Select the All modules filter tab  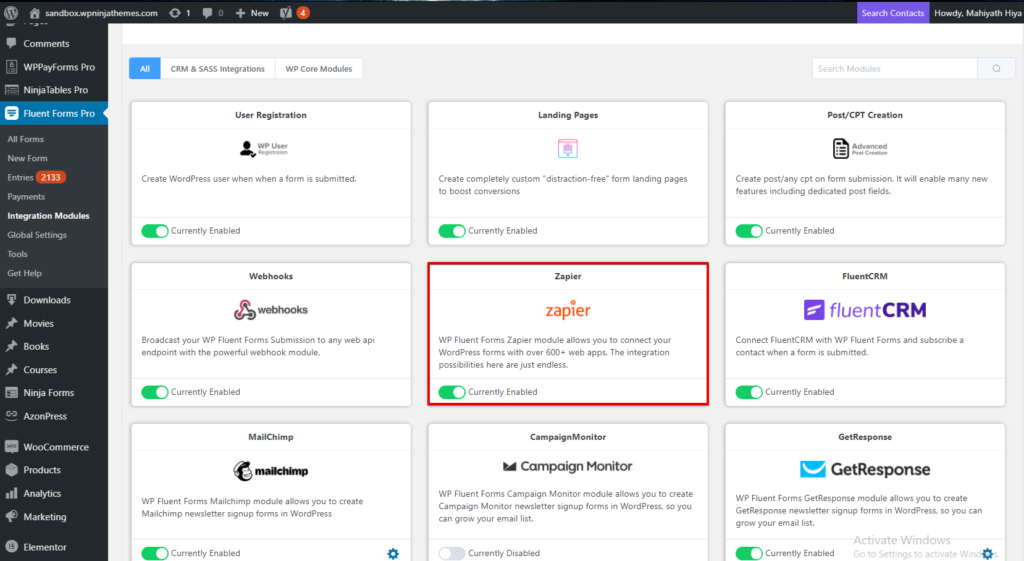[x=145, y=69]
